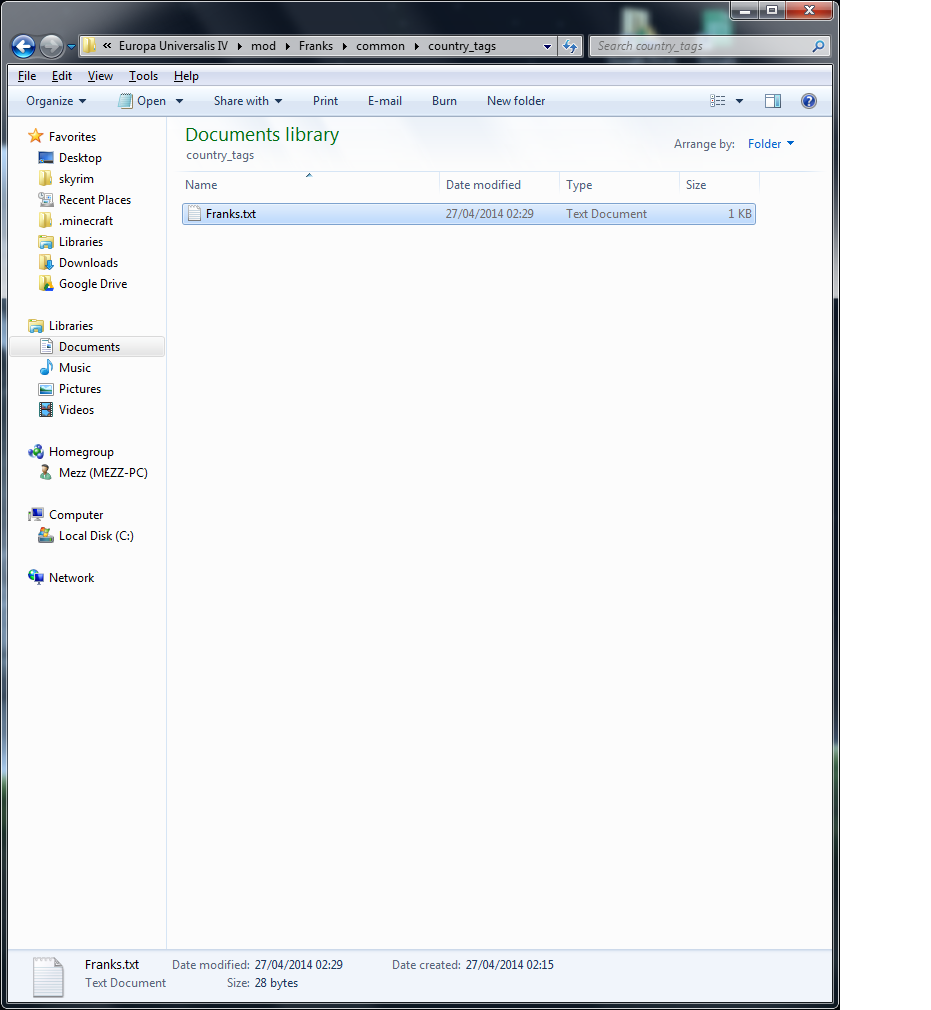Click the Favorites star icon
This screenshot has height=1010, width=931.
35,137
